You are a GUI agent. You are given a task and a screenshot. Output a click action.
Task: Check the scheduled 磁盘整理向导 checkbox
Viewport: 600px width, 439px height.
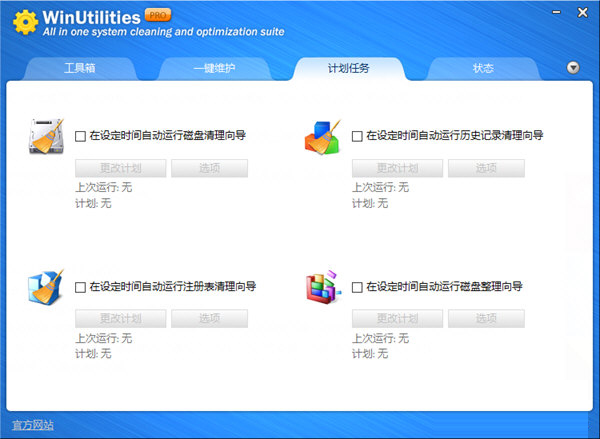[358, 287]
